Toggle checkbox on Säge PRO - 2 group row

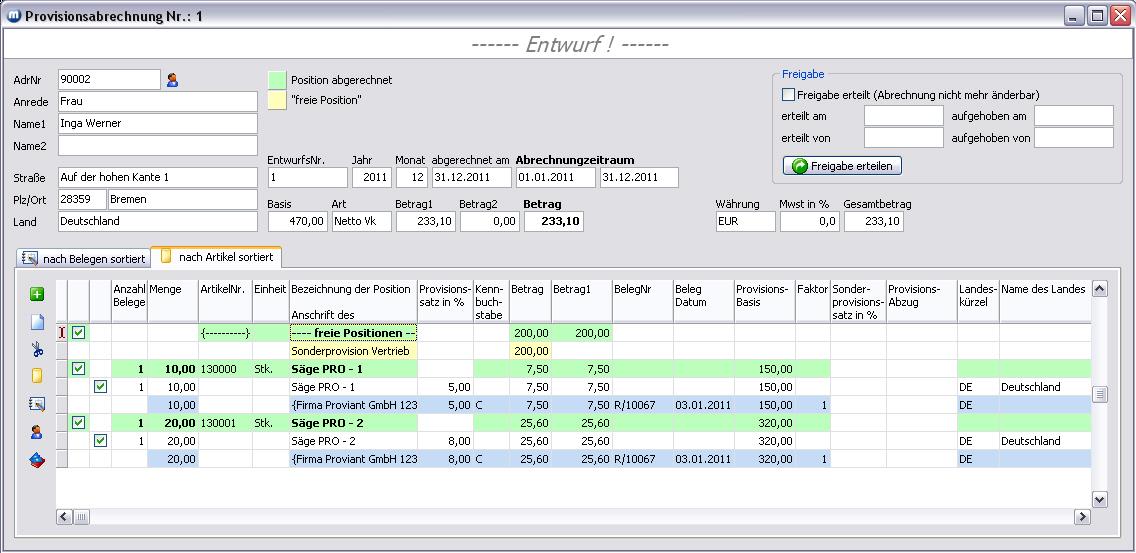(79, 423)
